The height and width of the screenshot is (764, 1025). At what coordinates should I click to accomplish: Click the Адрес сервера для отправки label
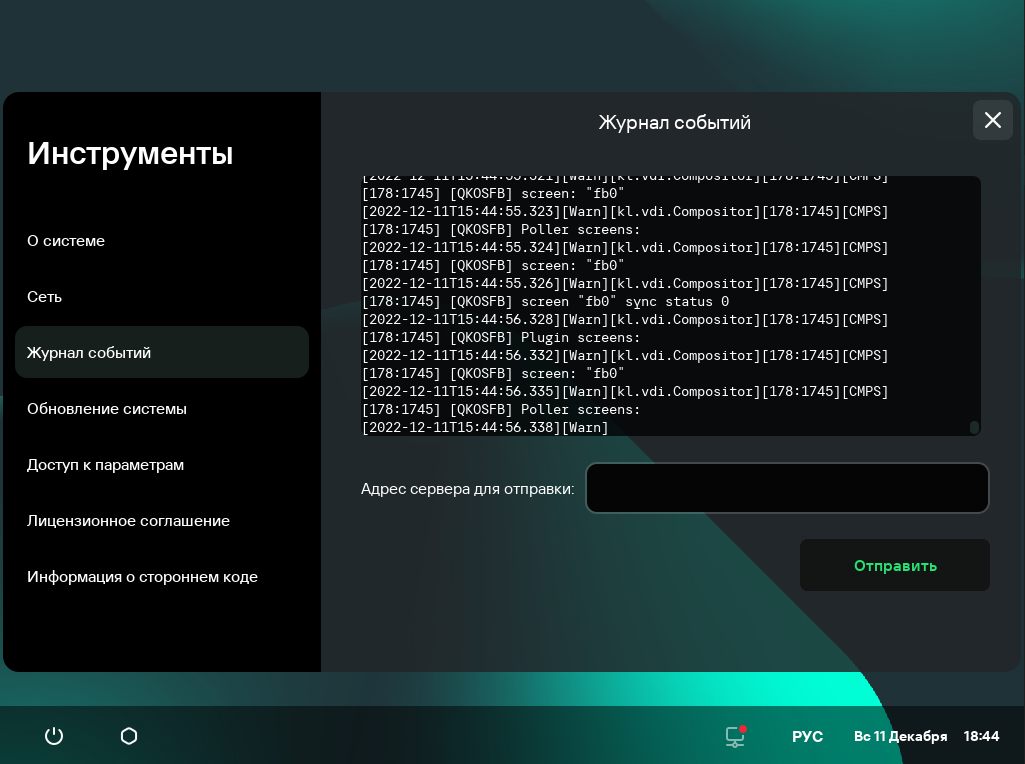coord(467,489)
